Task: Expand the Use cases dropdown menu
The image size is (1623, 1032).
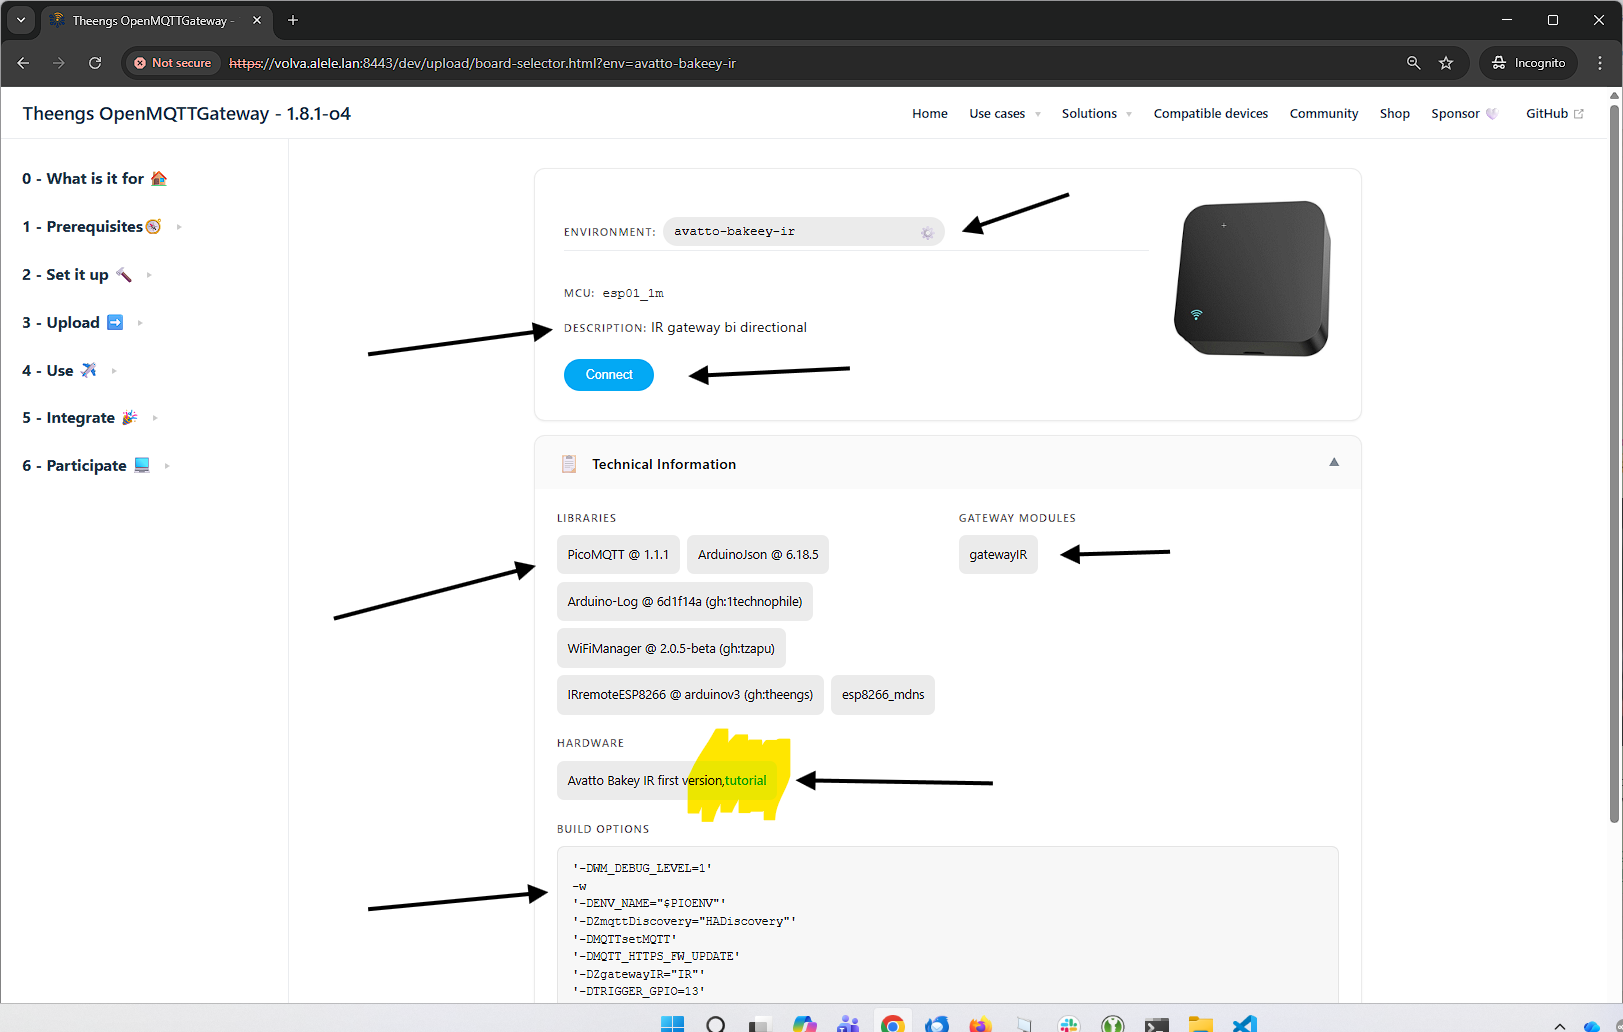Action: pos(1004,114)
